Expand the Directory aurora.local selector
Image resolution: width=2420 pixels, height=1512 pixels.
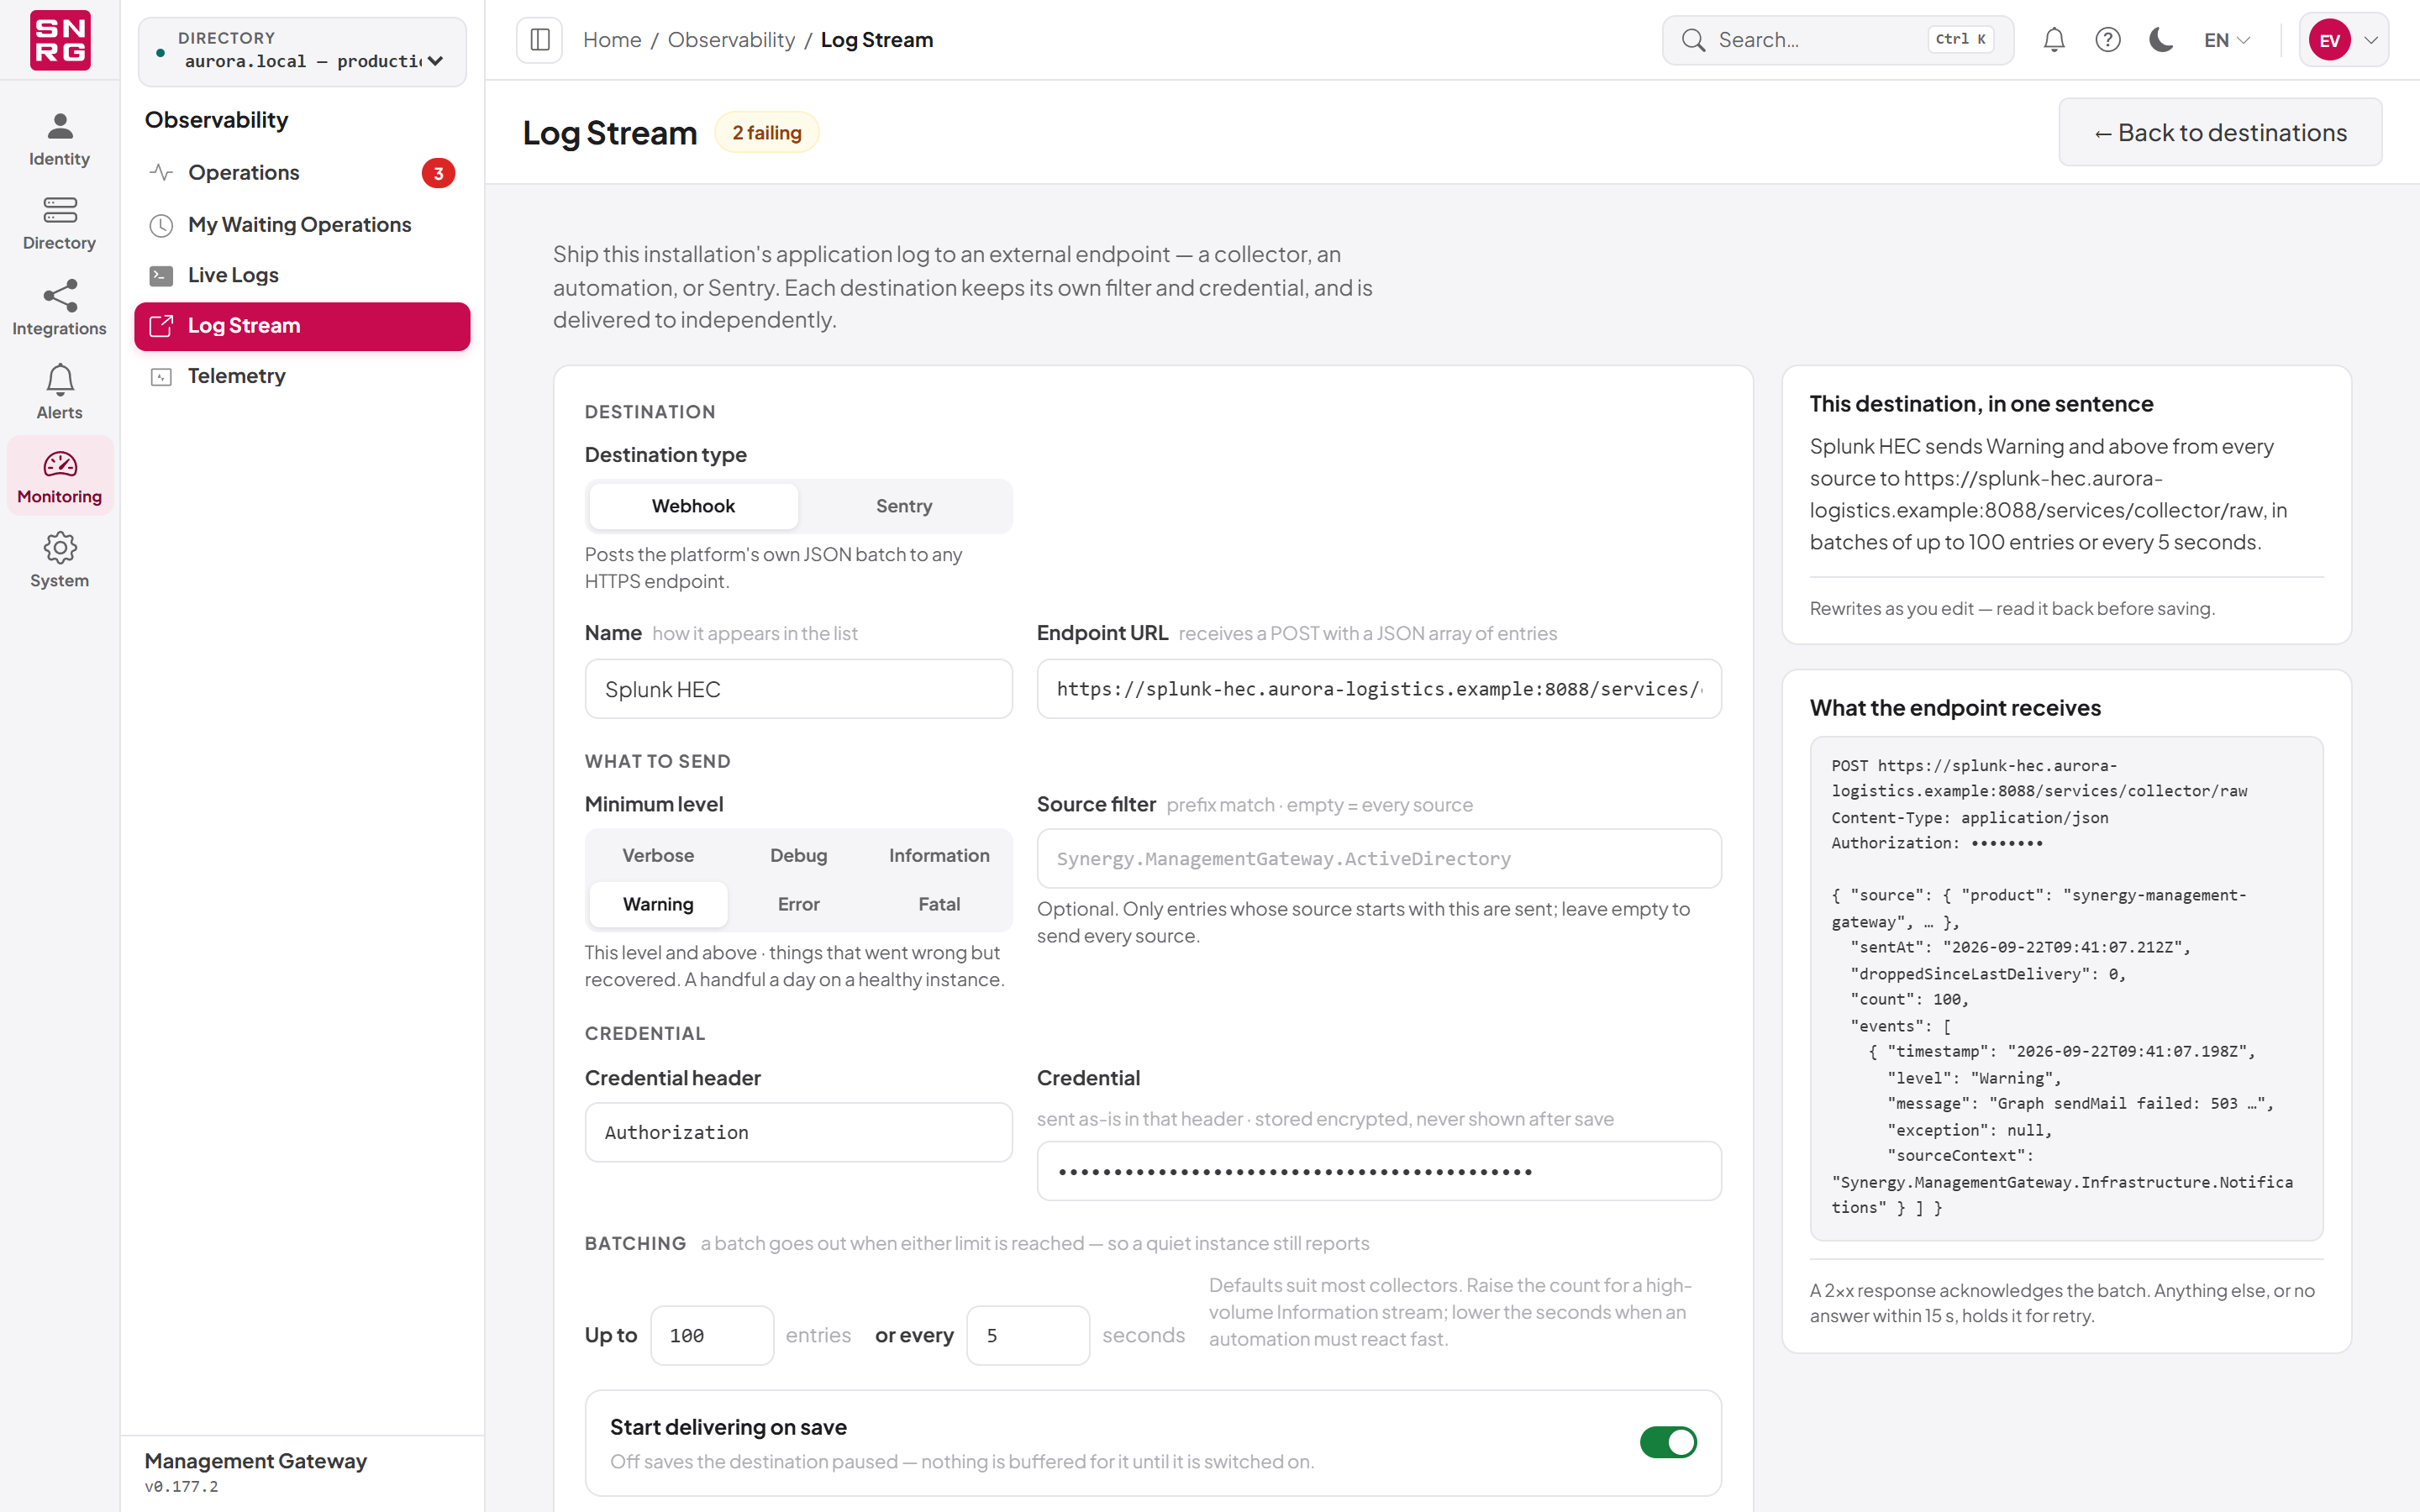[302, 51]
